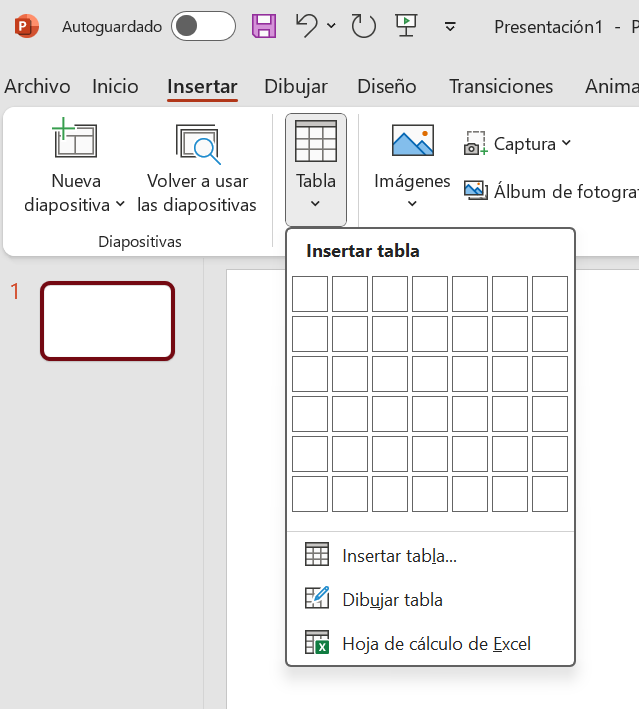Screen dimensions: 639x709
Task: Select slide 1 thumbnail
Action: point(107,321)
